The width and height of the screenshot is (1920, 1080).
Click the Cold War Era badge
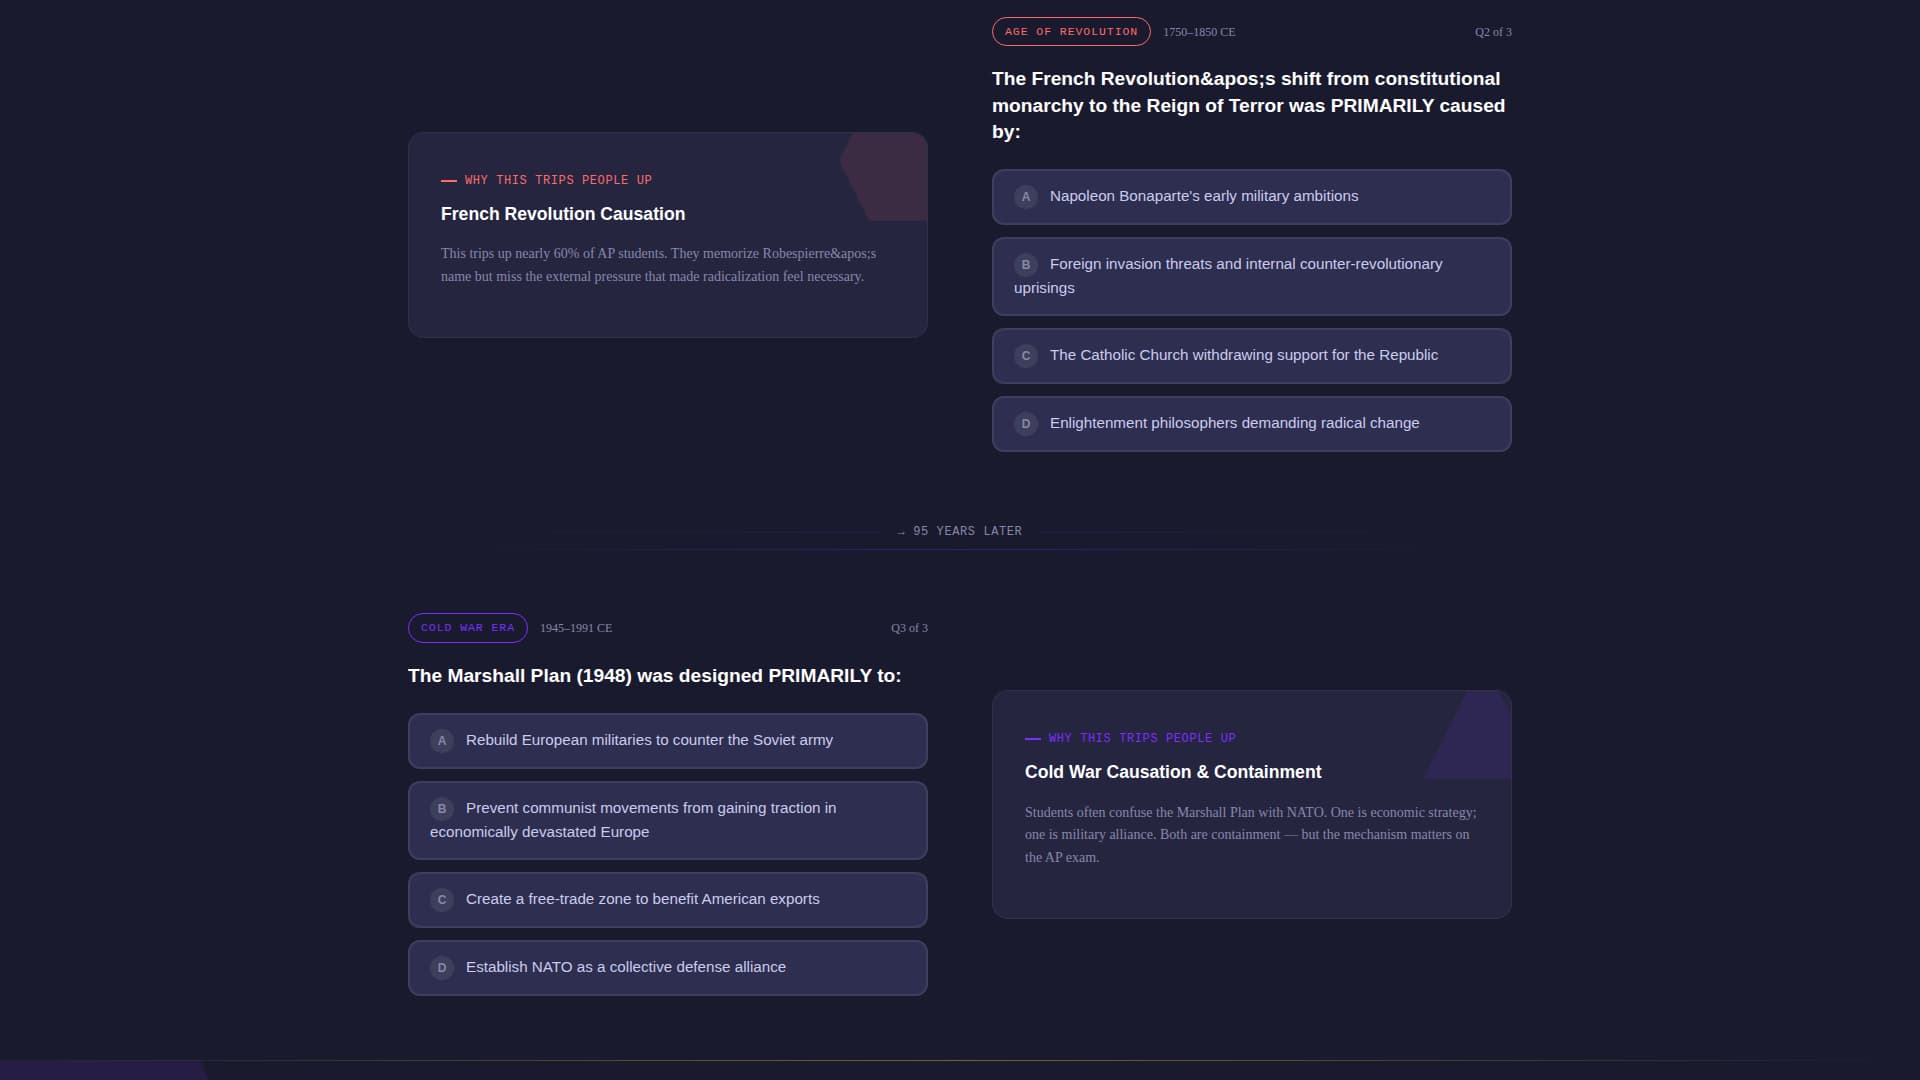coord(467,628)
